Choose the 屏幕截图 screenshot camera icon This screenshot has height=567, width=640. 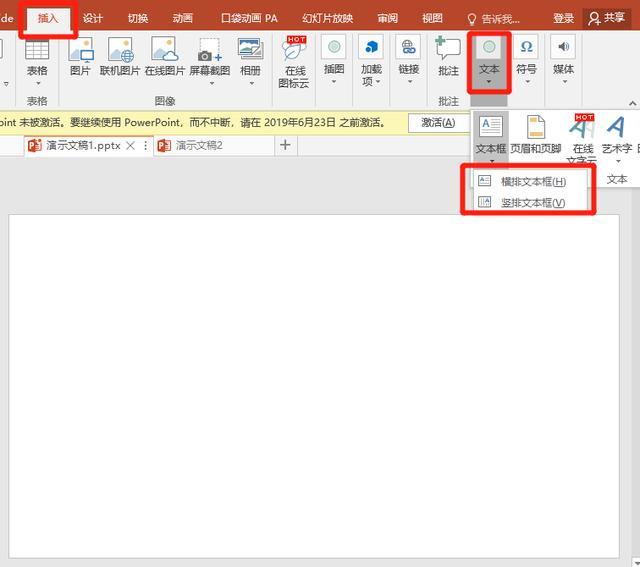point(209,50)
